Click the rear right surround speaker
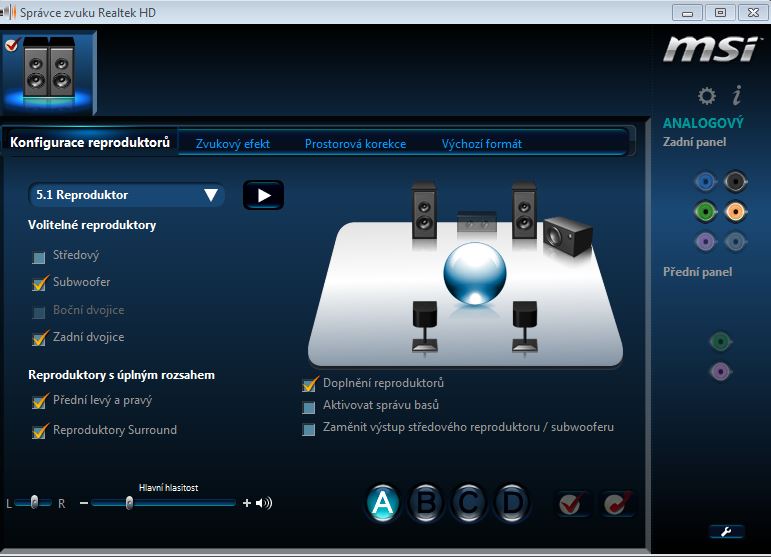771x560 pixels. tap(525, 326)
